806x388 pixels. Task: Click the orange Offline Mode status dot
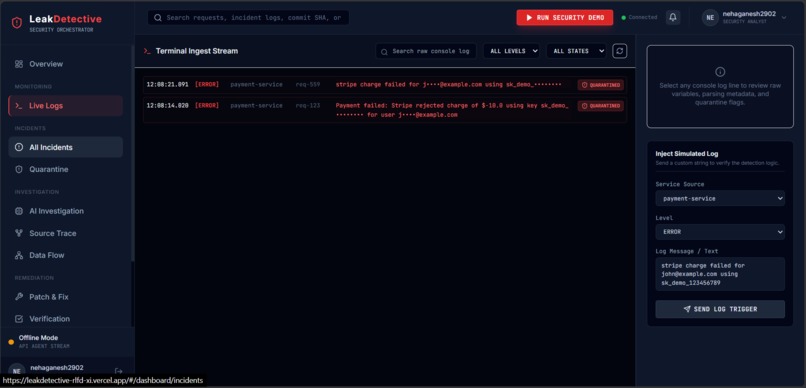coord(11,342)
